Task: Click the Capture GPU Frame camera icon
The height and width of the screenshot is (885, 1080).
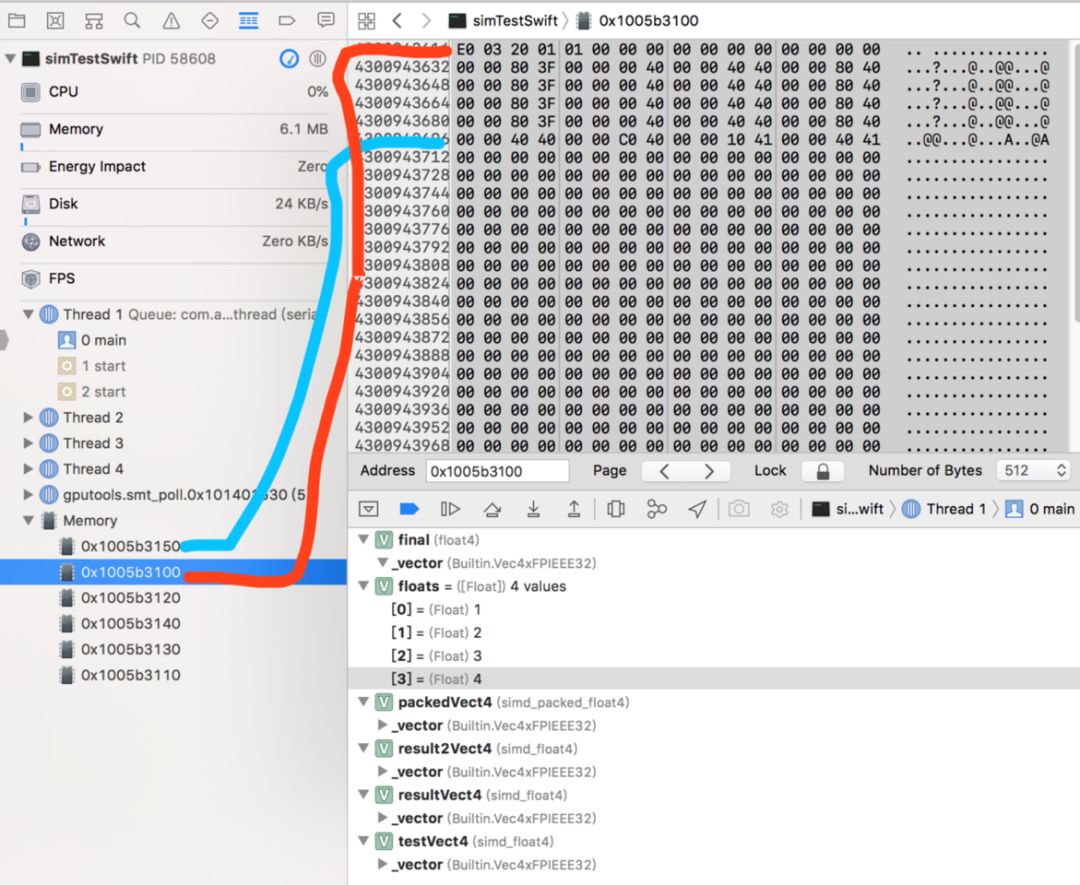Action: click(739, 509)
